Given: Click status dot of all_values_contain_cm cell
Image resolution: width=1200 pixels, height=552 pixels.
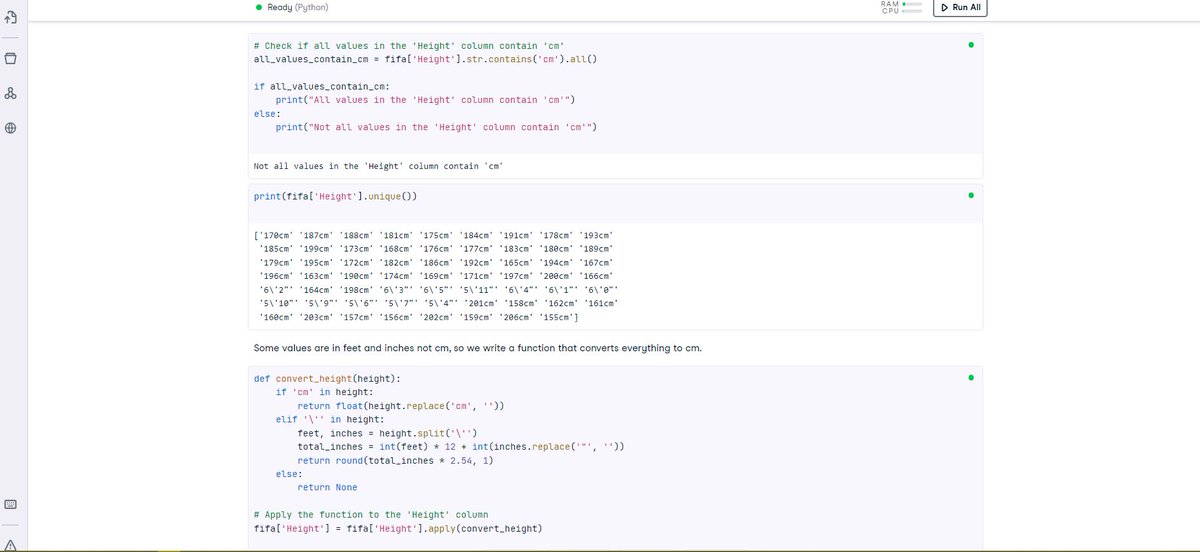Looking at the screenshot, I should pyautogui.click(x=970, y=45).
